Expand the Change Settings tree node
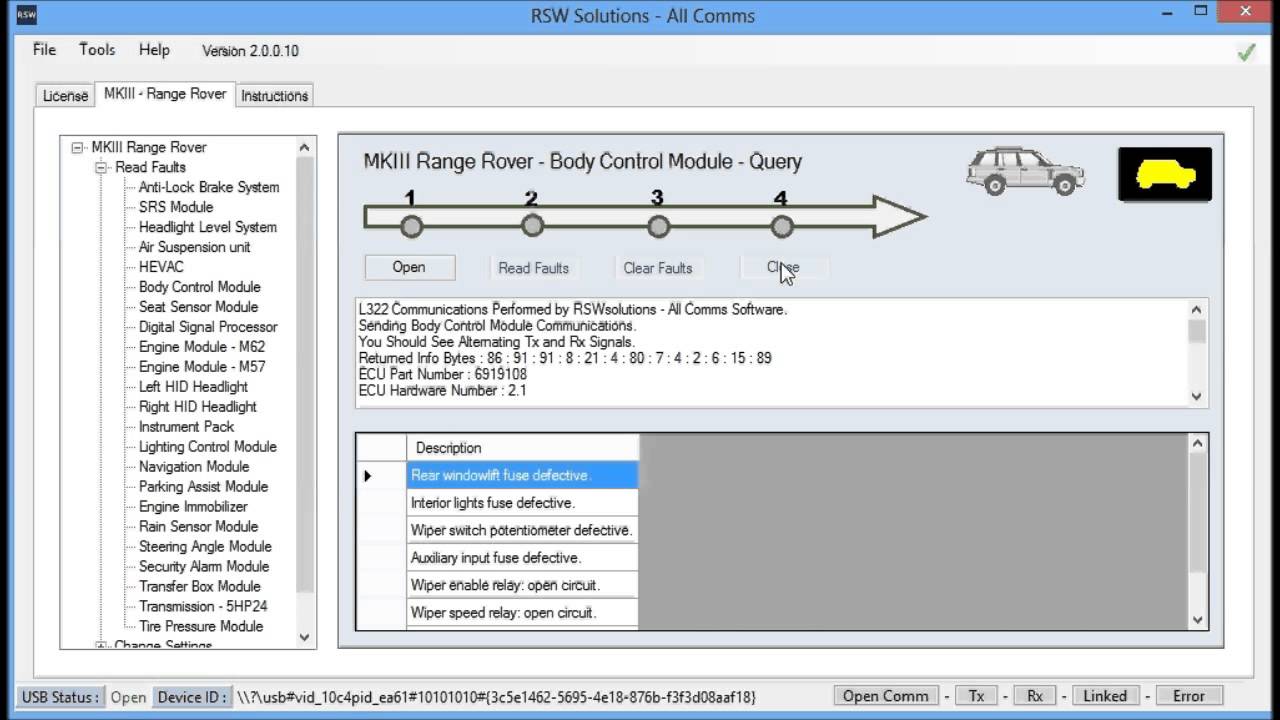This screenshot has height=720, width=1280. point(101,646)
